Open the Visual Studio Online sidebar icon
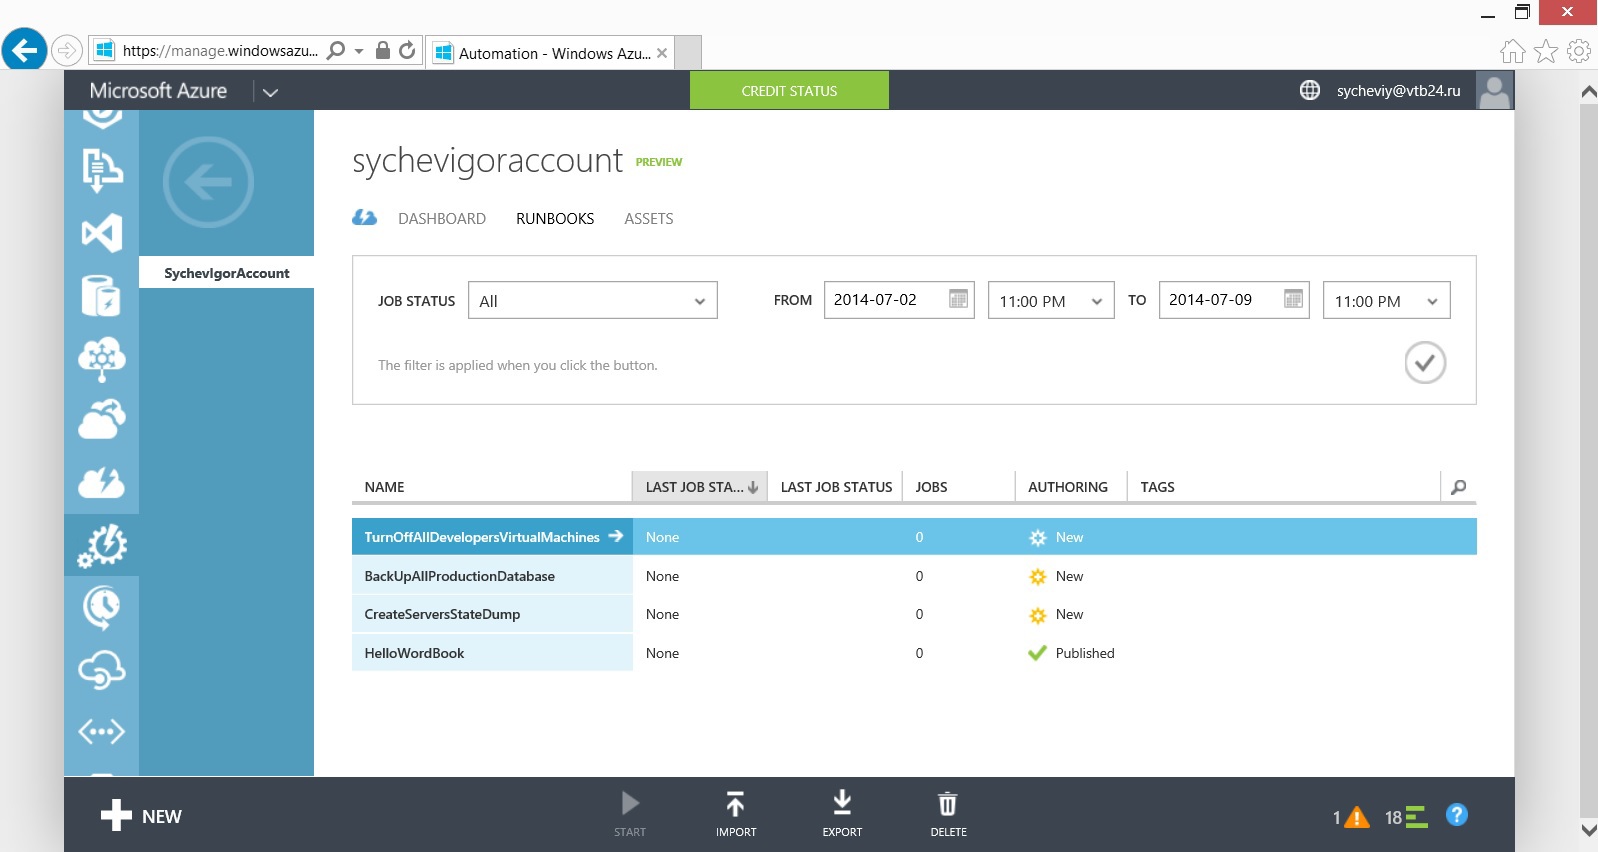1598x852 pixels. pos(101,233)
